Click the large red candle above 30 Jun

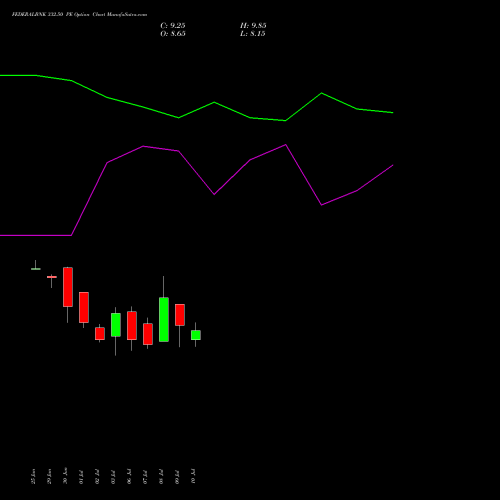(68, 287)
